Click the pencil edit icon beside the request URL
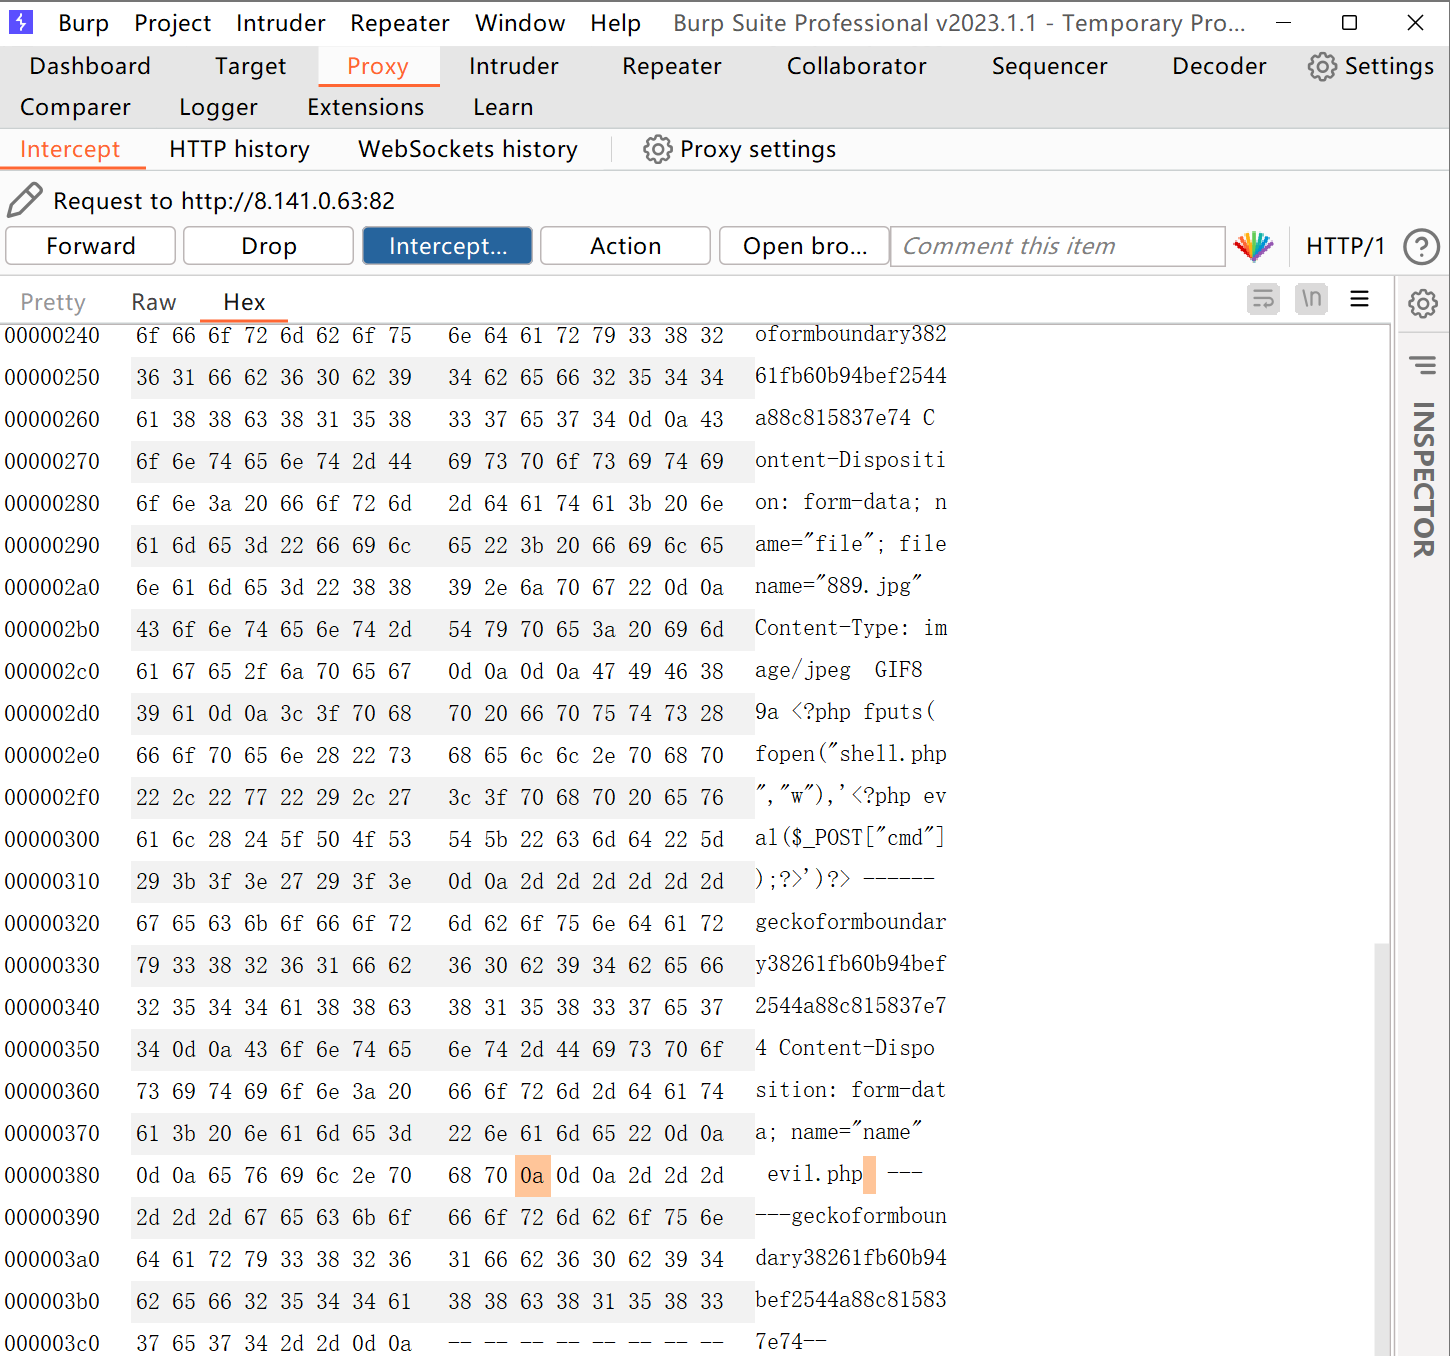 coord(25,200)
